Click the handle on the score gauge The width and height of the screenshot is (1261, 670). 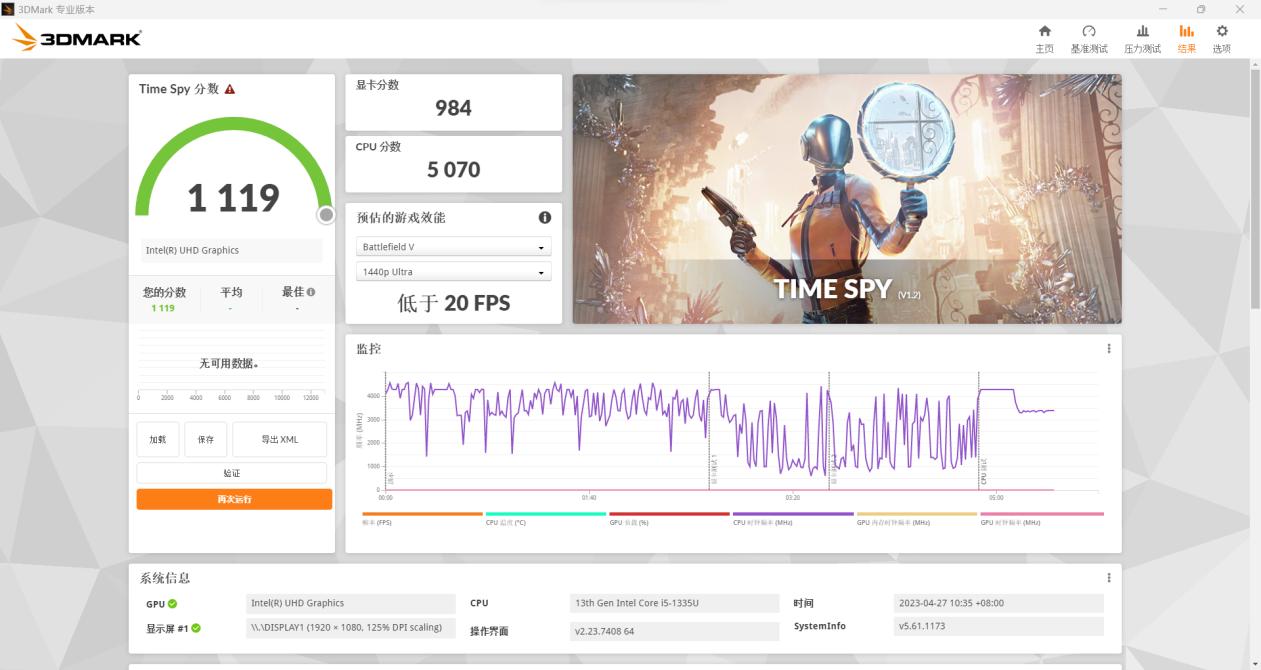click(326, 214)
